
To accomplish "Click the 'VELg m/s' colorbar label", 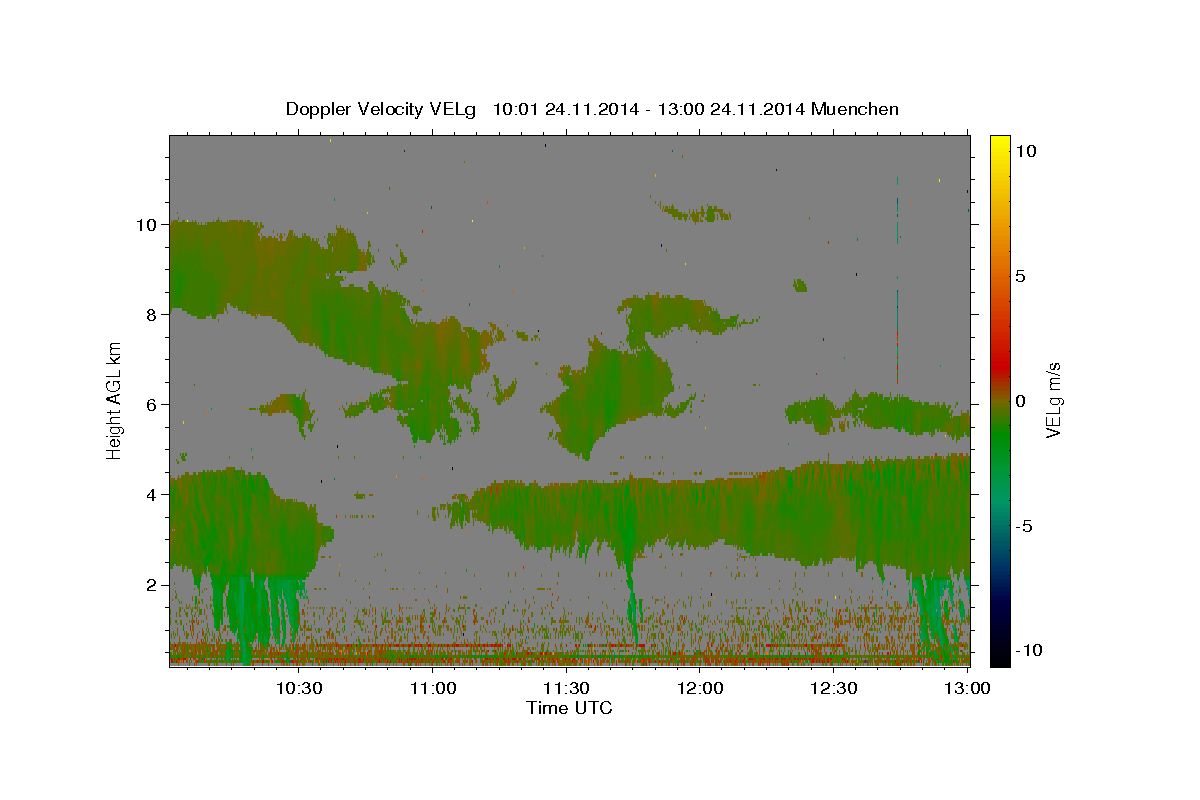I will tap(1052, 400).
